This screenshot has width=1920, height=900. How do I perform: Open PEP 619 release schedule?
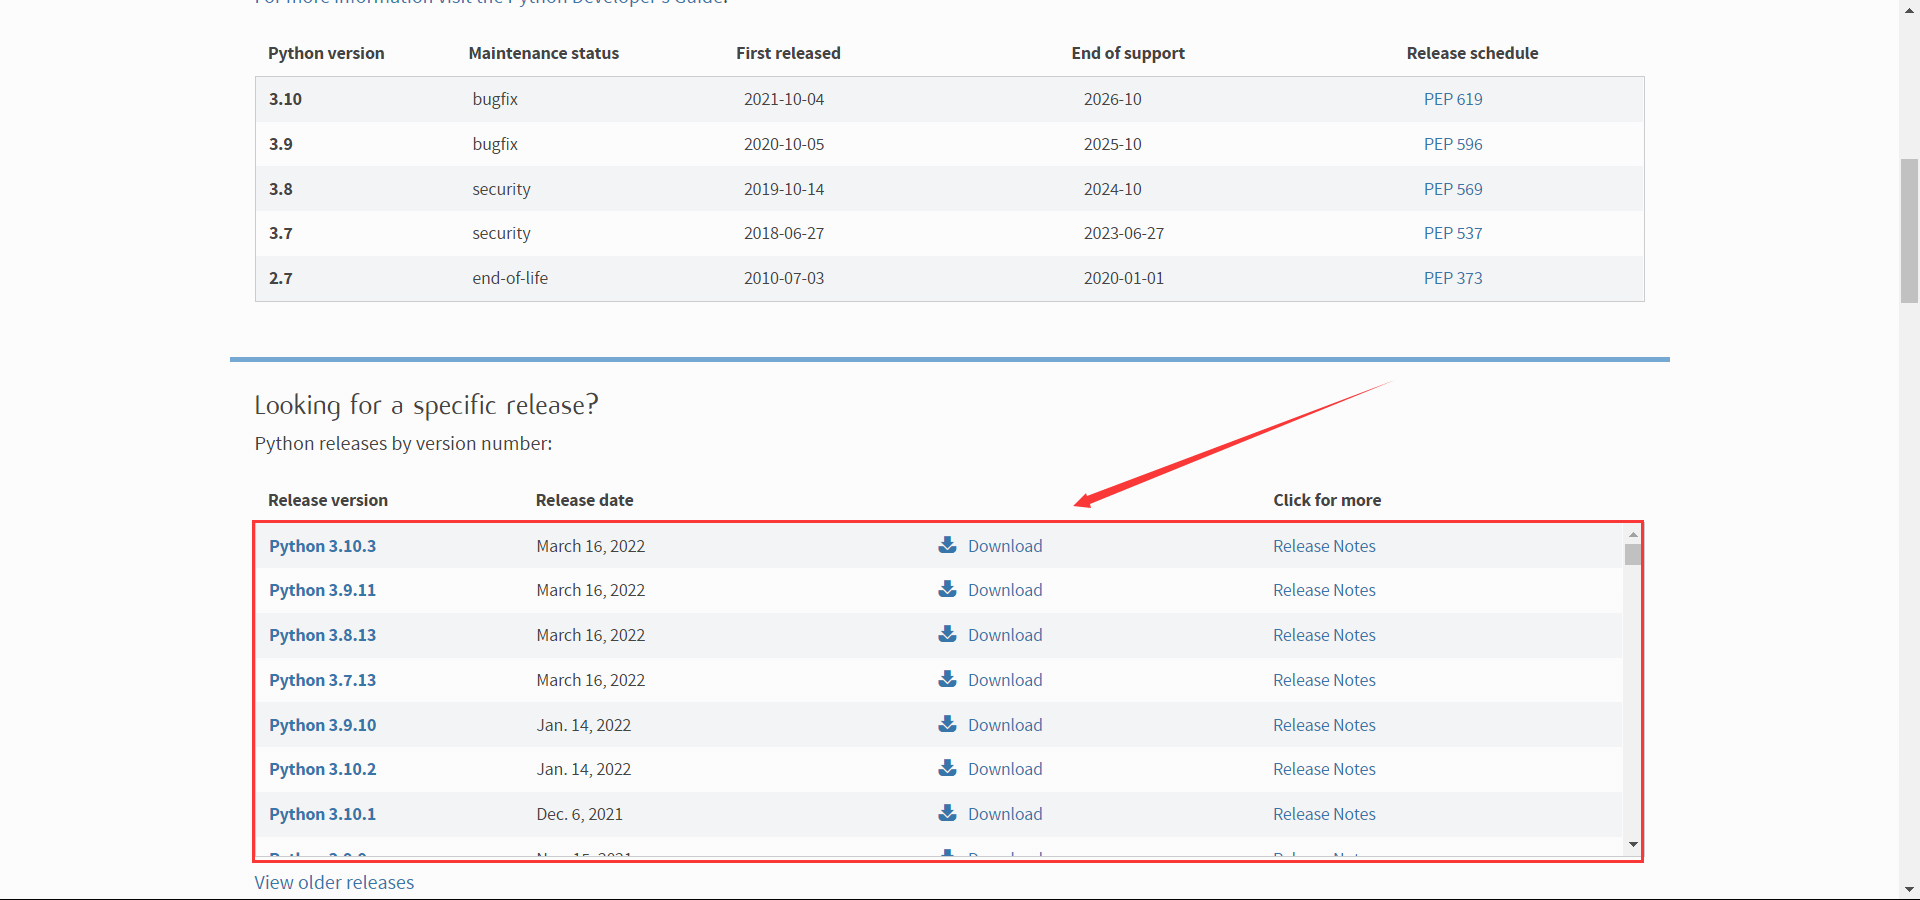pos(1453,99)
